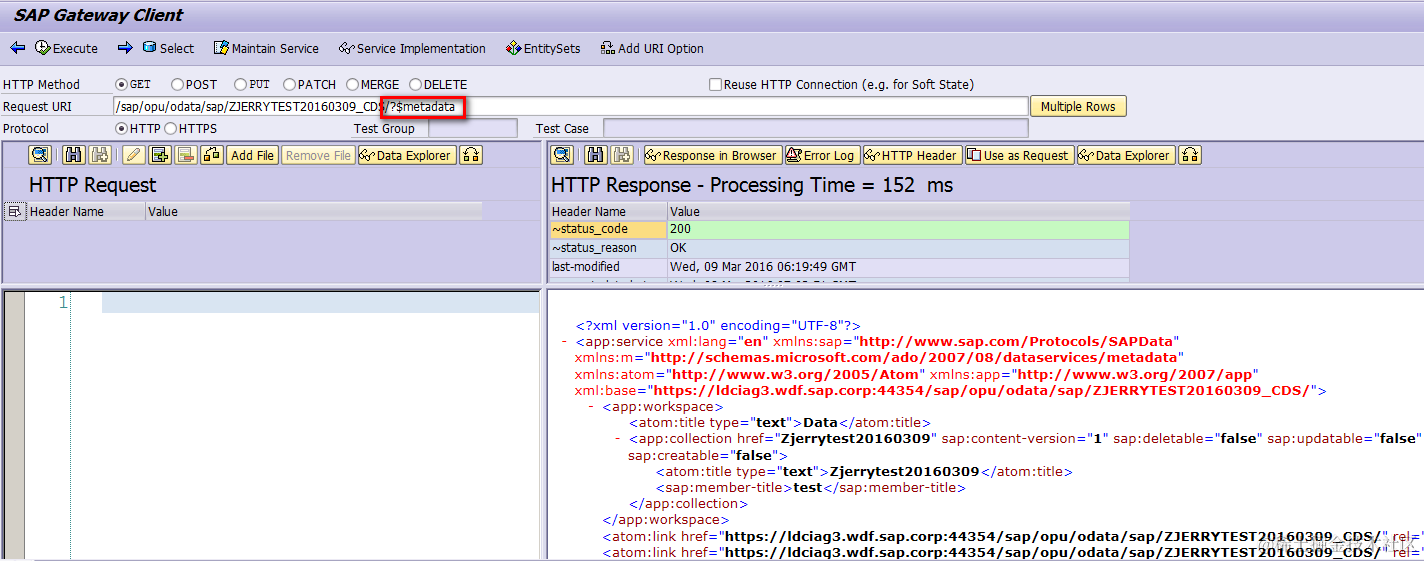
Task: Click the delete row icon in HTTP Request toolbar
Action: click(x=186, y=155)
